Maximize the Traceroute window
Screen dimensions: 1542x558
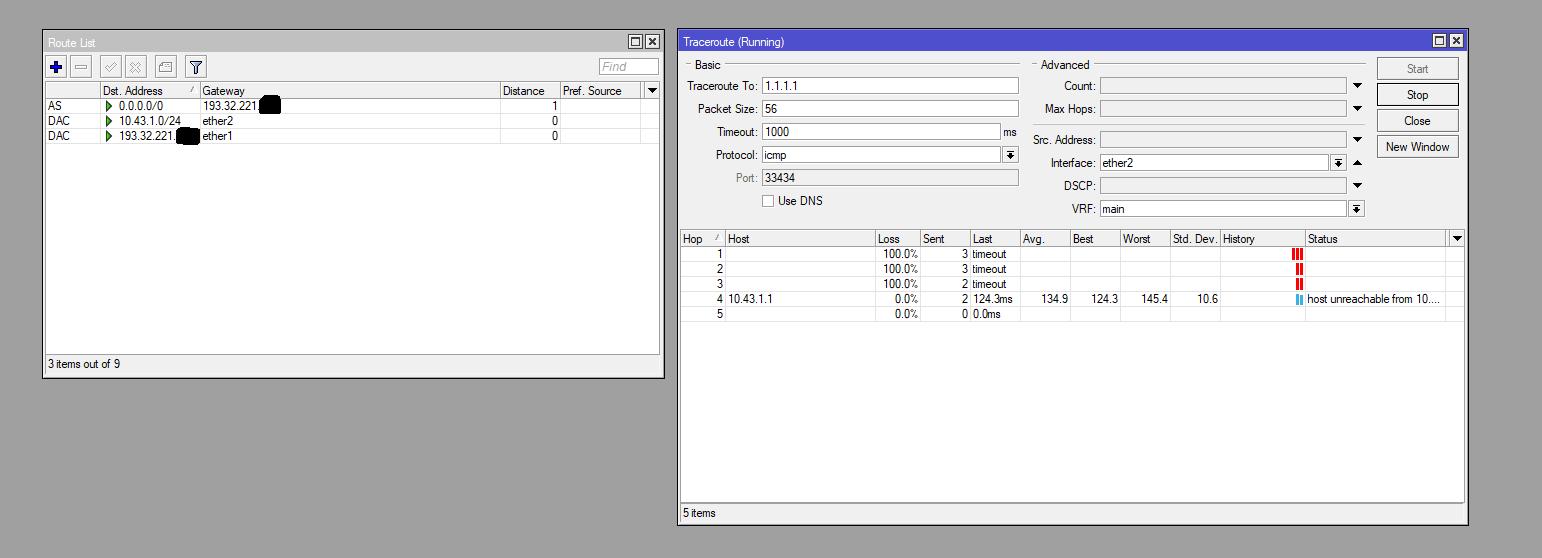click(1439, 41)
